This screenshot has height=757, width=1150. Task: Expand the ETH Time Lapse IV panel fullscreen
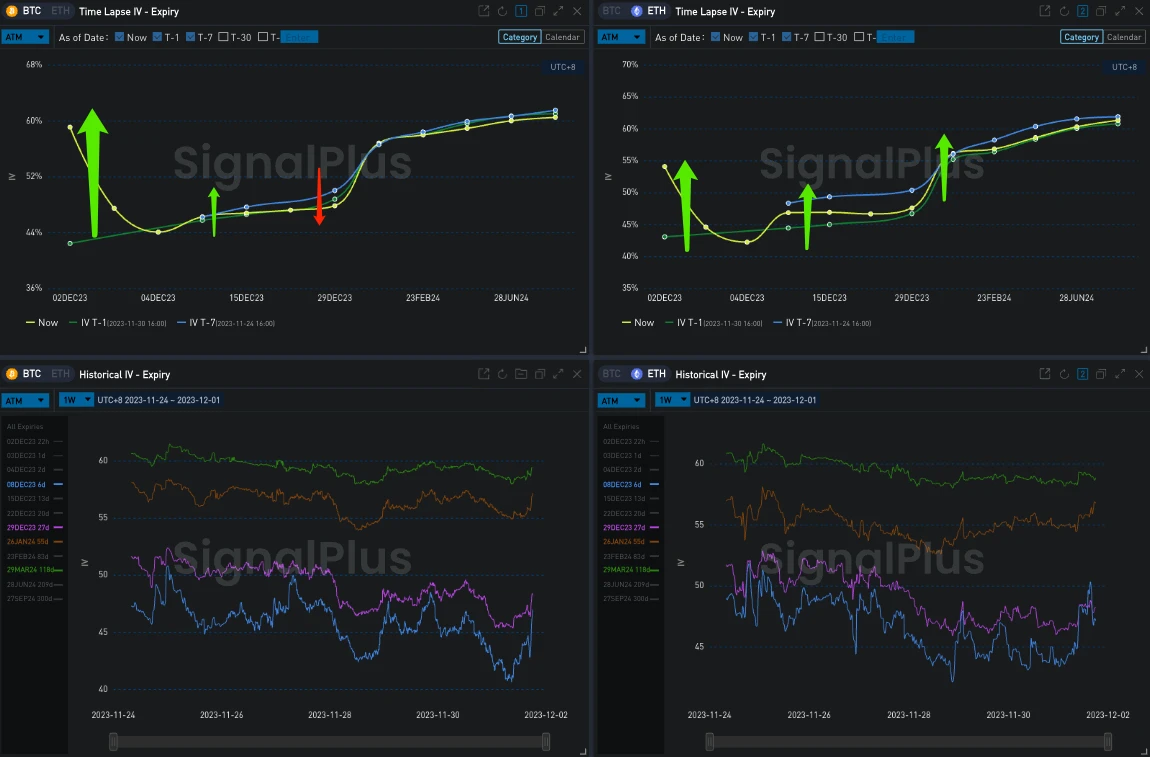(x=1120, y=11)
